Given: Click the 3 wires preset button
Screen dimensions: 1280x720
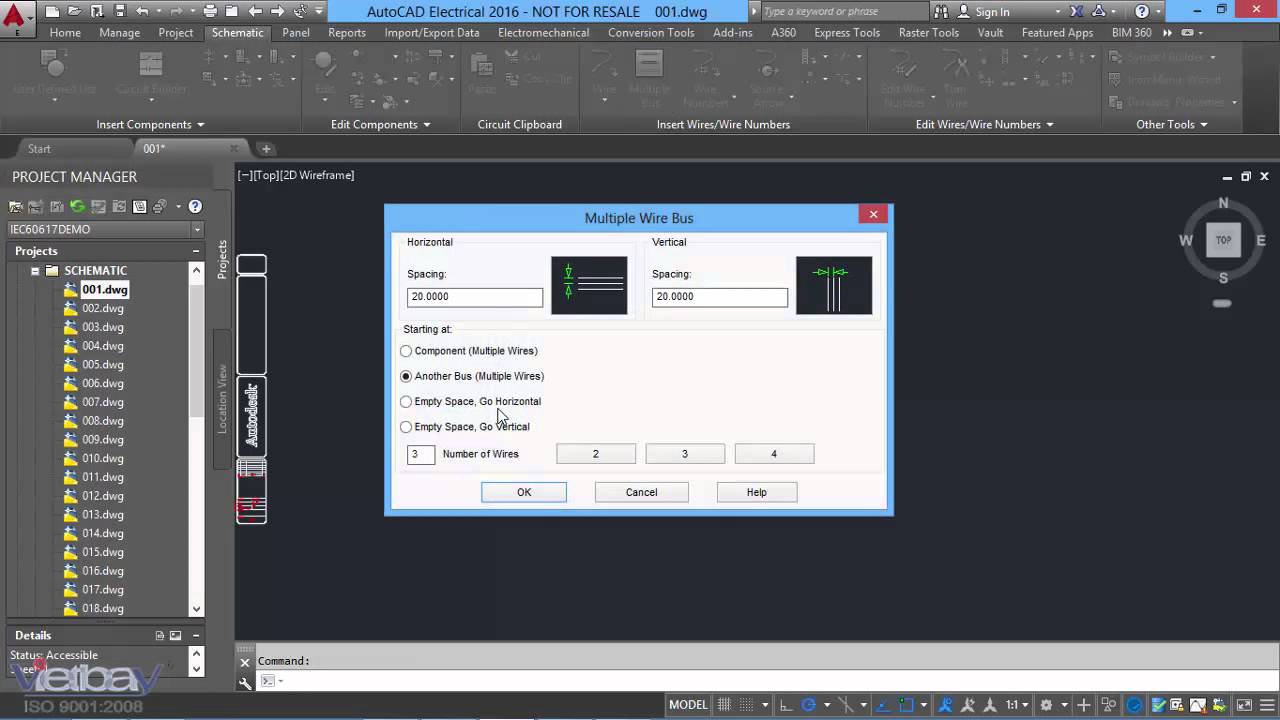Looking at the screenshot, I should pyautogui.click(x=685, y=454).
